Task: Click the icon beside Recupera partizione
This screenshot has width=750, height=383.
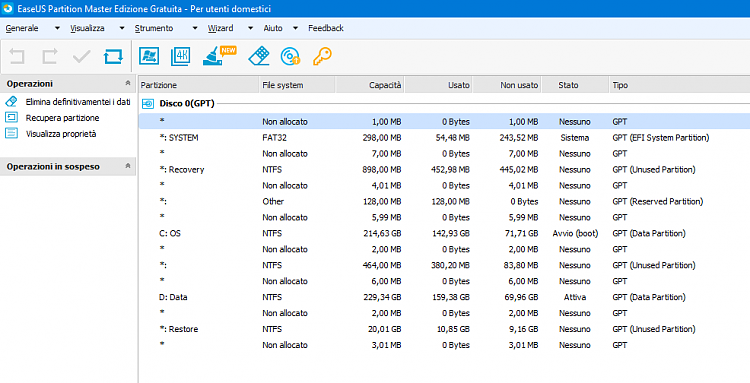Action: coord(11,118)
